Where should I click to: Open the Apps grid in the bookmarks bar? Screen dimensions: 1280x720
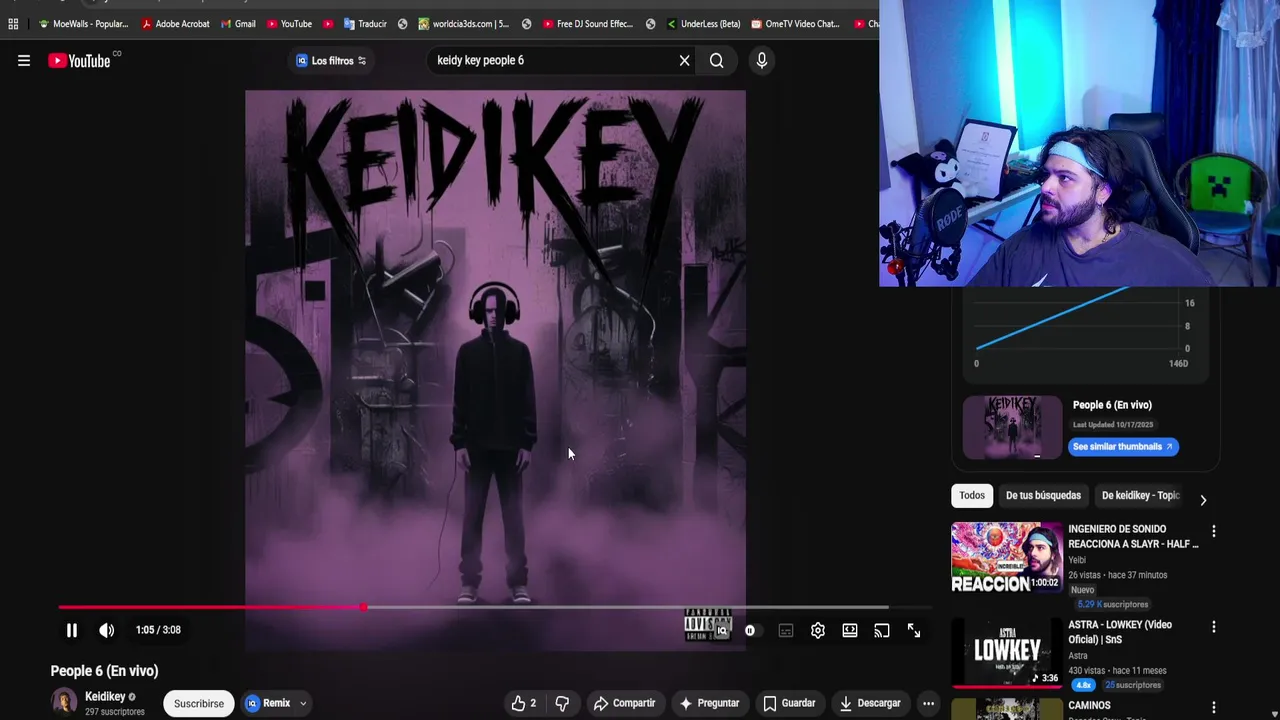point(13,24)
